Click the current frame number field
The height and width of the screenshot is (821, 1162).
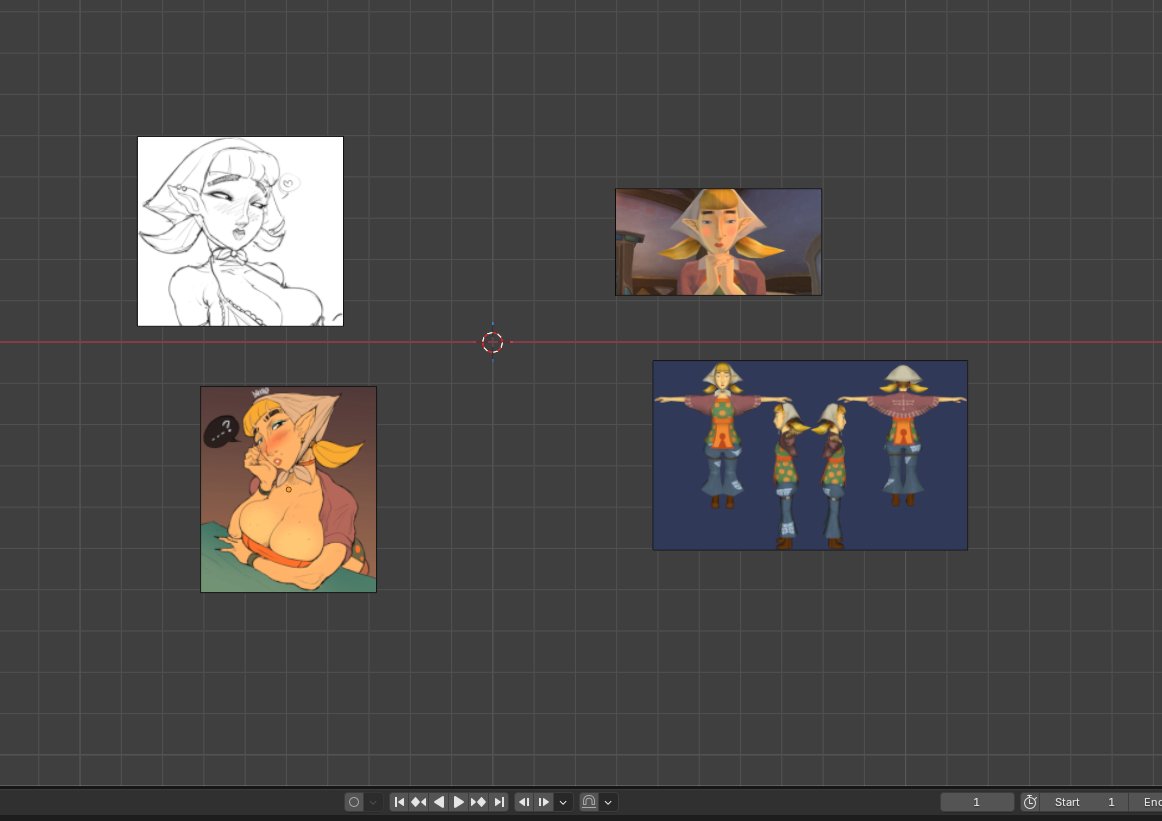[977, 801]
